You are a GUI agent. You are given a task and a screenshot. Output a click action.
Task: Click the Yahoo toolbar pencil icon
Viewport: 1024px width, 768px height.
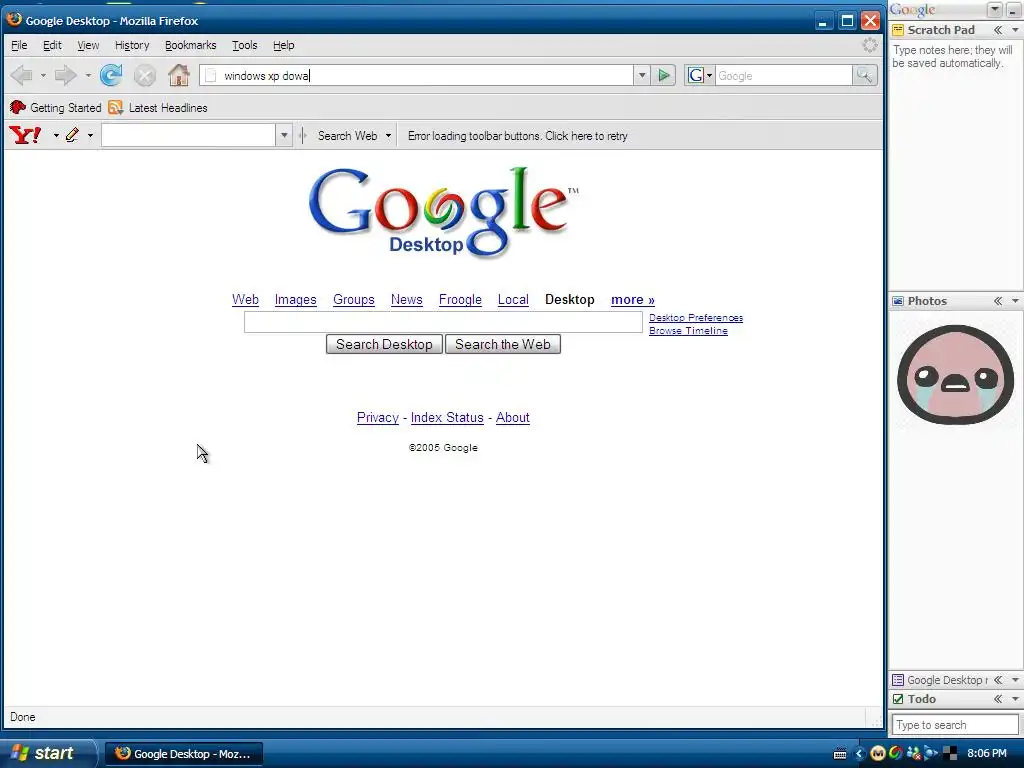72,135
